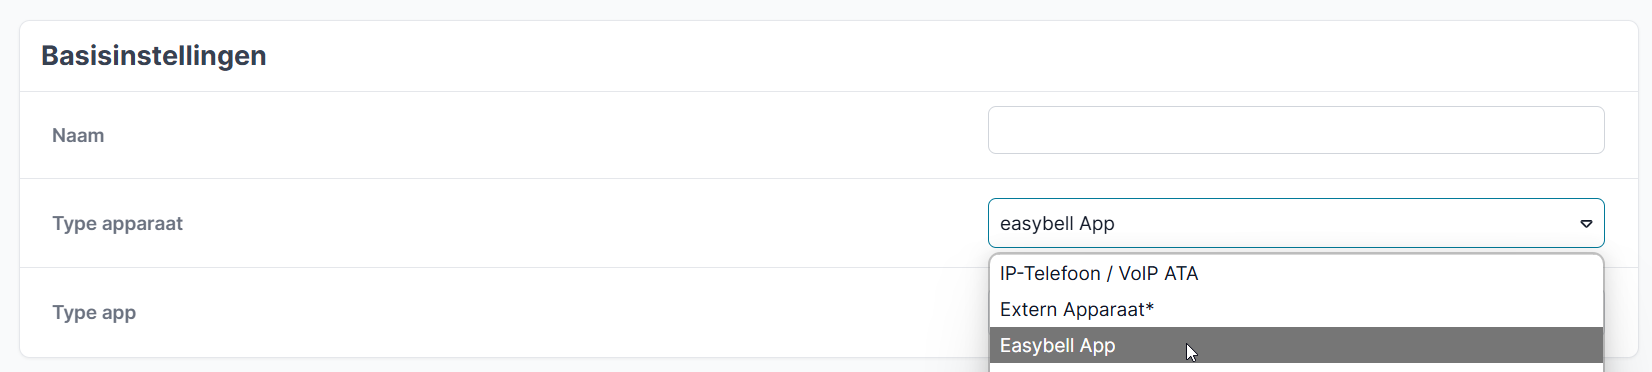
Task: Click the Naam settings row
Action: coord(828,135)
